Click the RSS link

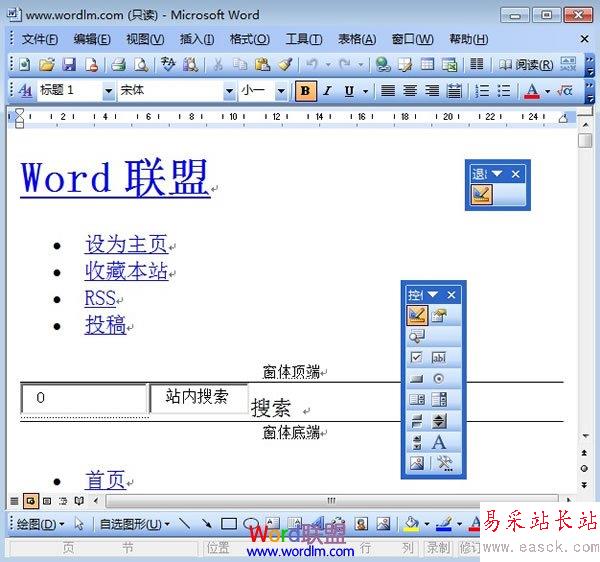(100, 298)
